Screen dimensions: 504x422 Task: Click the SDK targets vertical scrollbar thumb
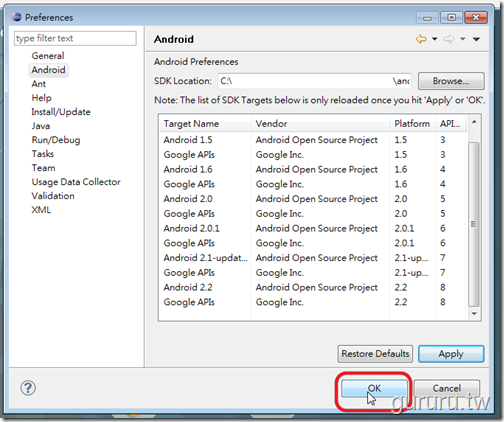[474, 224]
